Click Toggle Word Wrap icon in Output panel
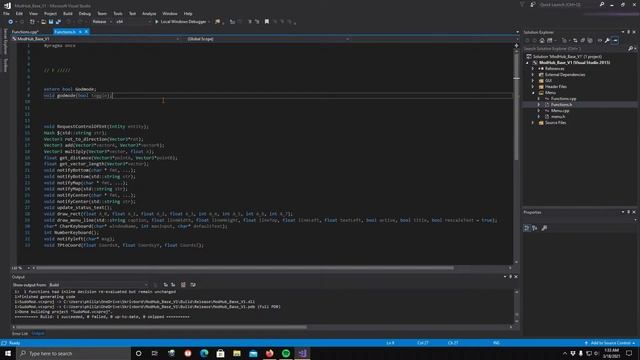The image size is (640, 360). tap(193, 285)
